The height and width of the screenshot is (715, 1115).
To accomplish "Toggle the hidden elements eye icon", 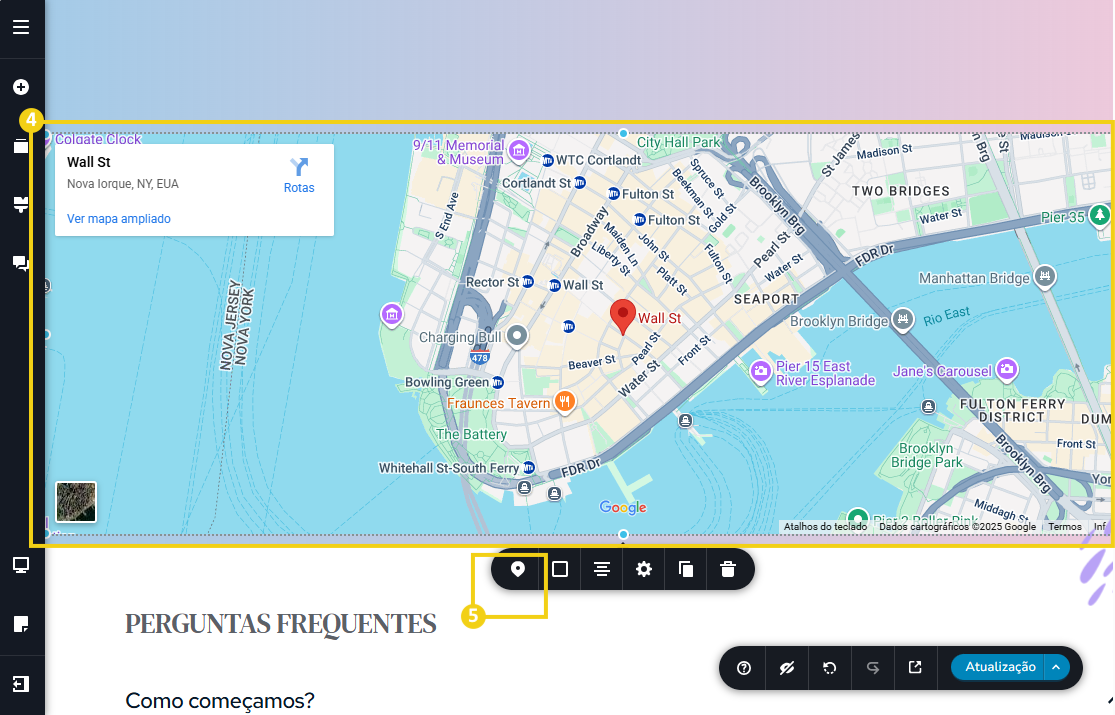I will 786,668.
